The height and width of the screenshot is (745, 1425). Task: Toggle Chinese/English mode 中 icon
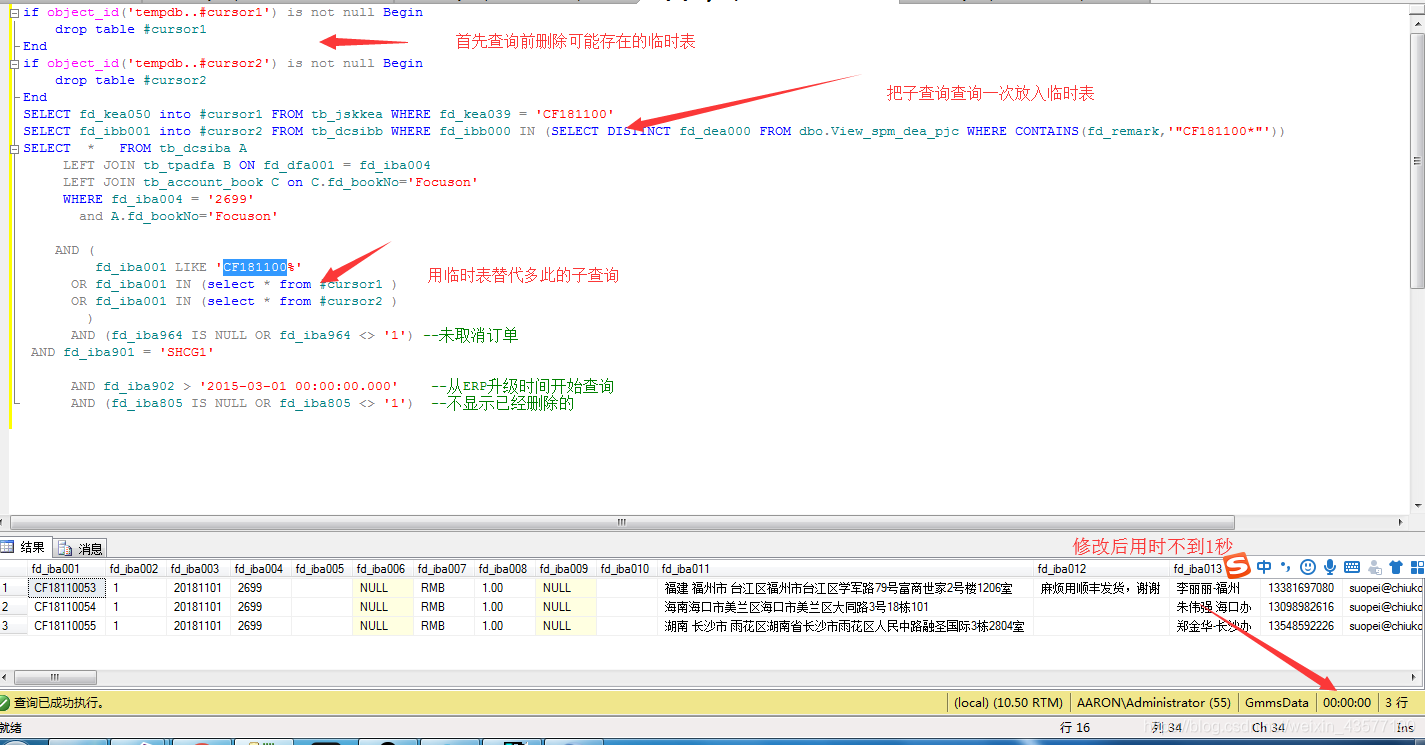1265,567
